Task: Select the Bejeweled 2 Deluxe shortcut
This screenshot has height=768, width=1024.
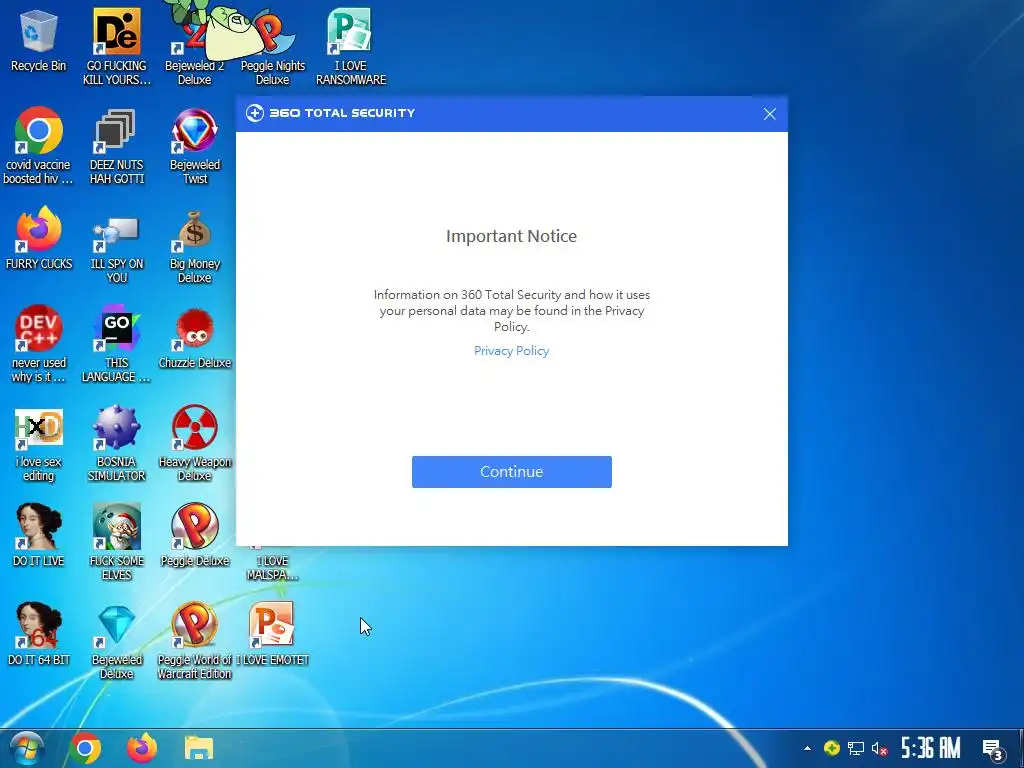Action: pyautogui.click(x=195, y=47)
